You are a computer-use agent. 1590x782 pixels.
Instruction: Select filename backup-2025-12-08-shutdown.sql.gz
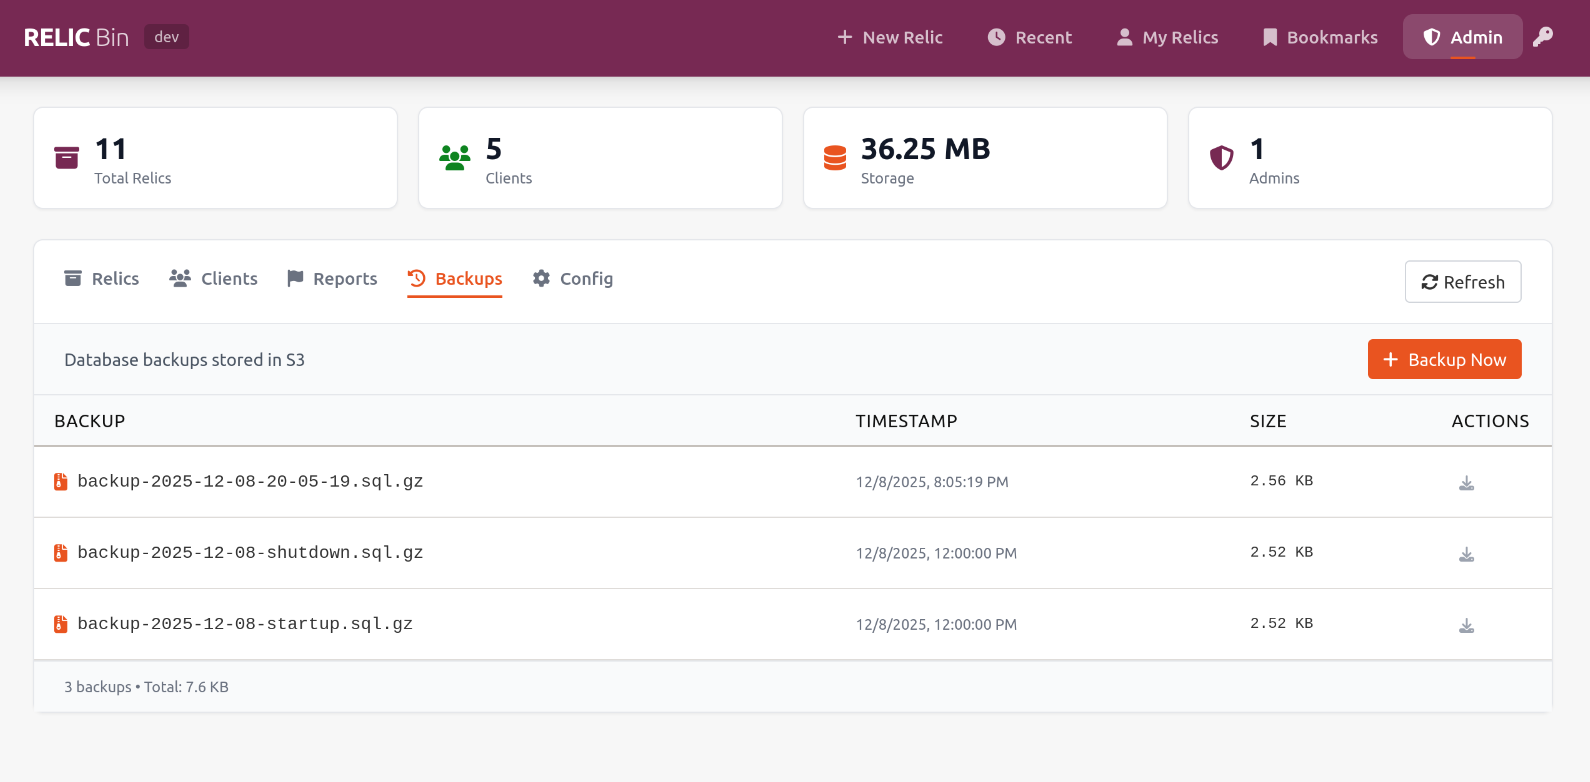click(x=250, y=552)
